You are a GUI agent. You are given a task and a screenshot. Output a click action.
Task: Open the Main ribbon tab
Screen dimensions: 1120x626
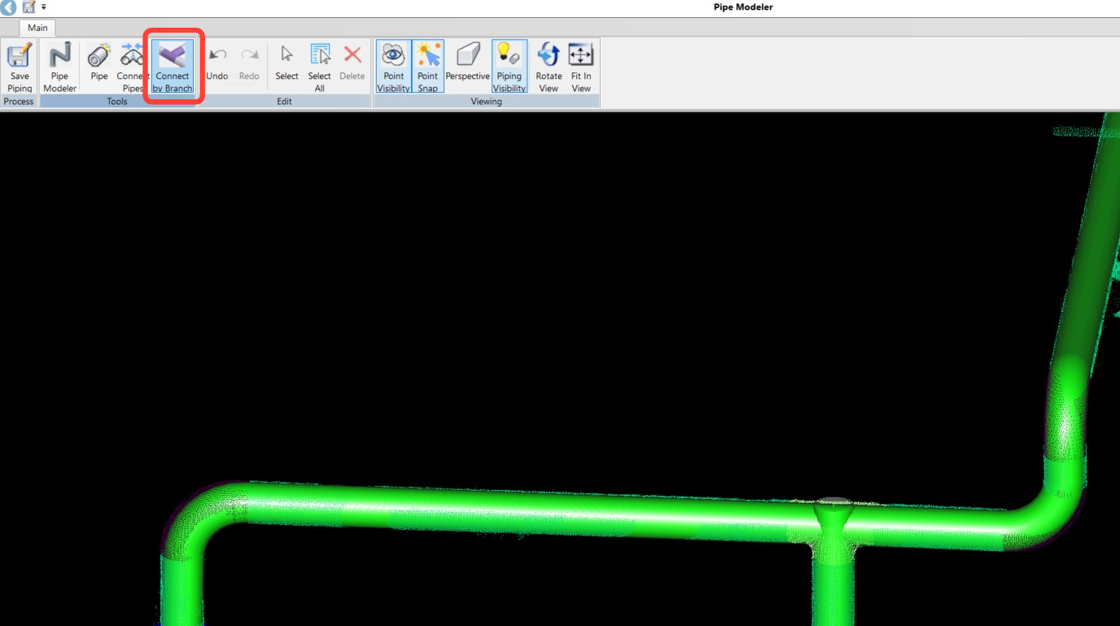coord(37,28)
